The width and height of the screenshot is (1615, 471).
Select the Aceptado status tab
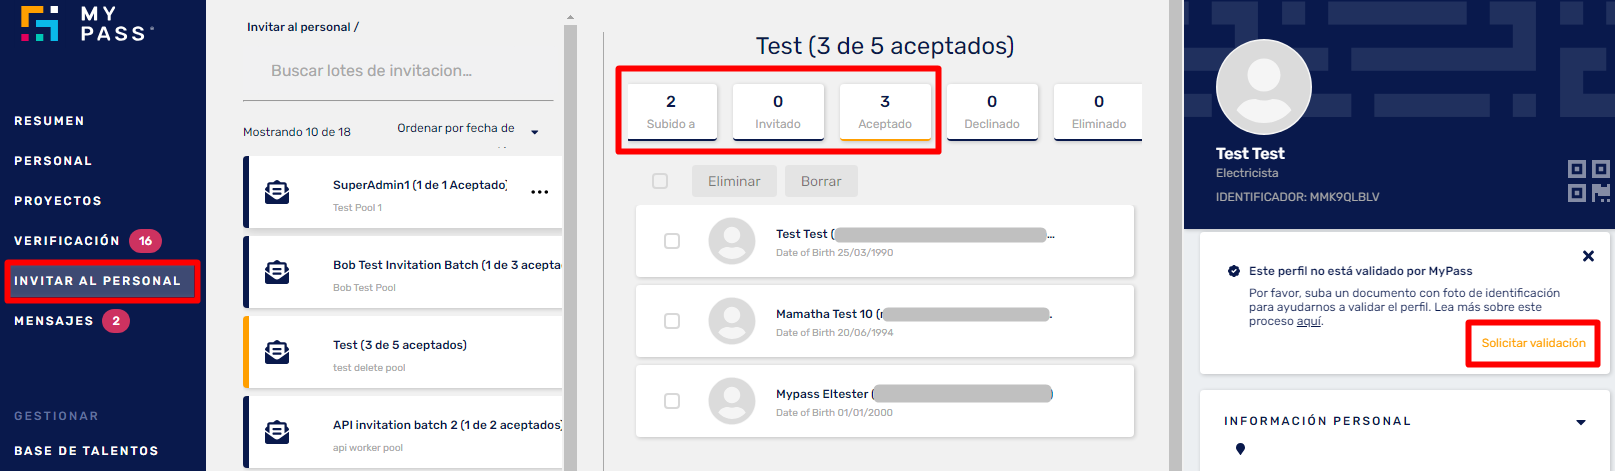pyautogui.click(x=885, y=112)
